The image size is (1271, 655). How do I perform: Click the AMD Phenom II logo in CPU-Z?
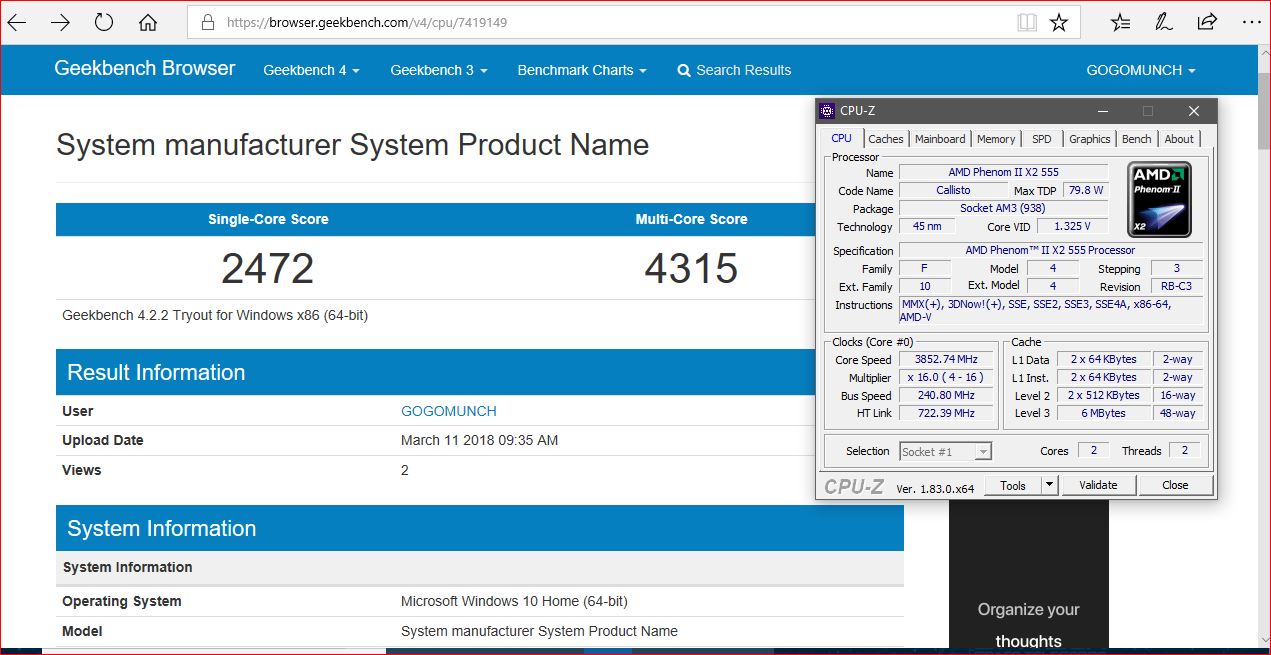point(1161,198)
